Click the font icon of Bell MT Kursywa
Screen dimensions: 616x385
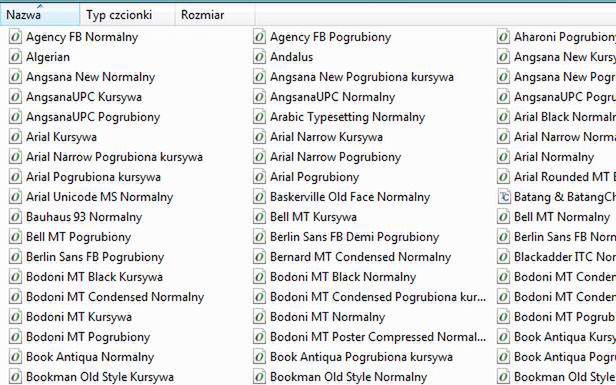click(259, 217)
